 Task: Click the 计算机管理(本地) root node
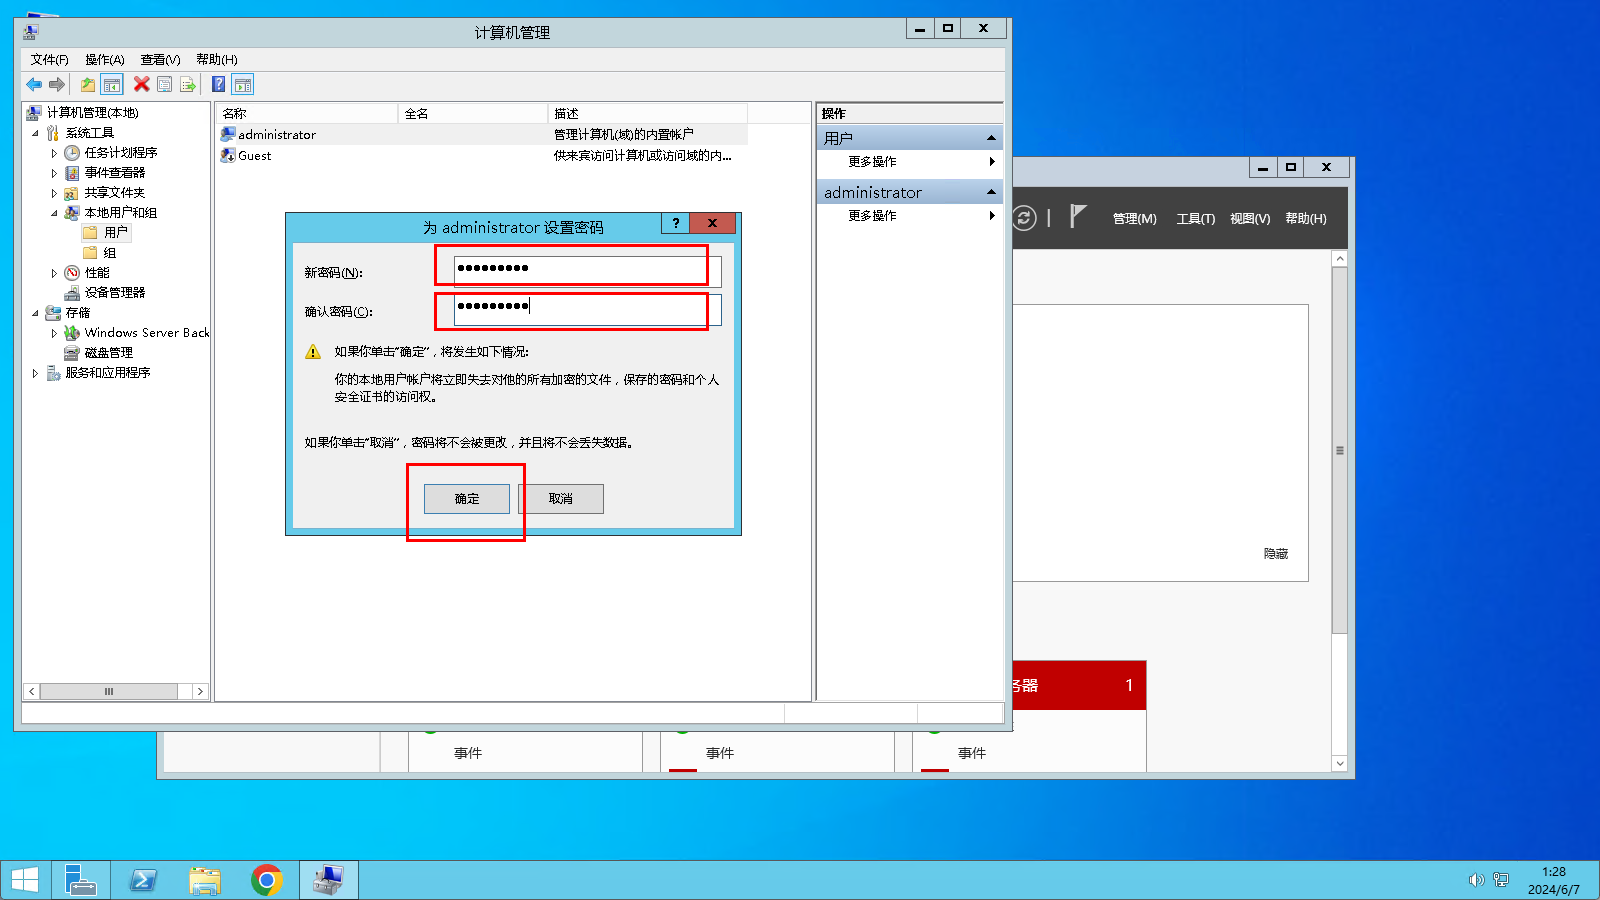click(92, 113)
